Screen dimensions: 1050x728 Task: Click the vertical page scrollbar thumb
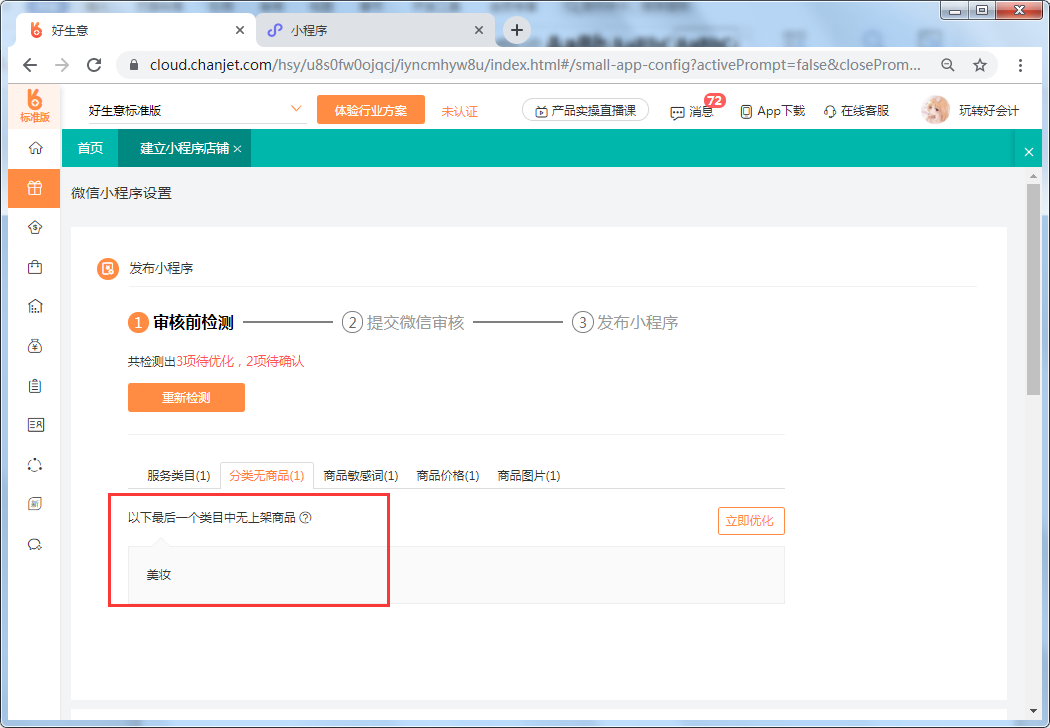click(x=1033, y=290)
